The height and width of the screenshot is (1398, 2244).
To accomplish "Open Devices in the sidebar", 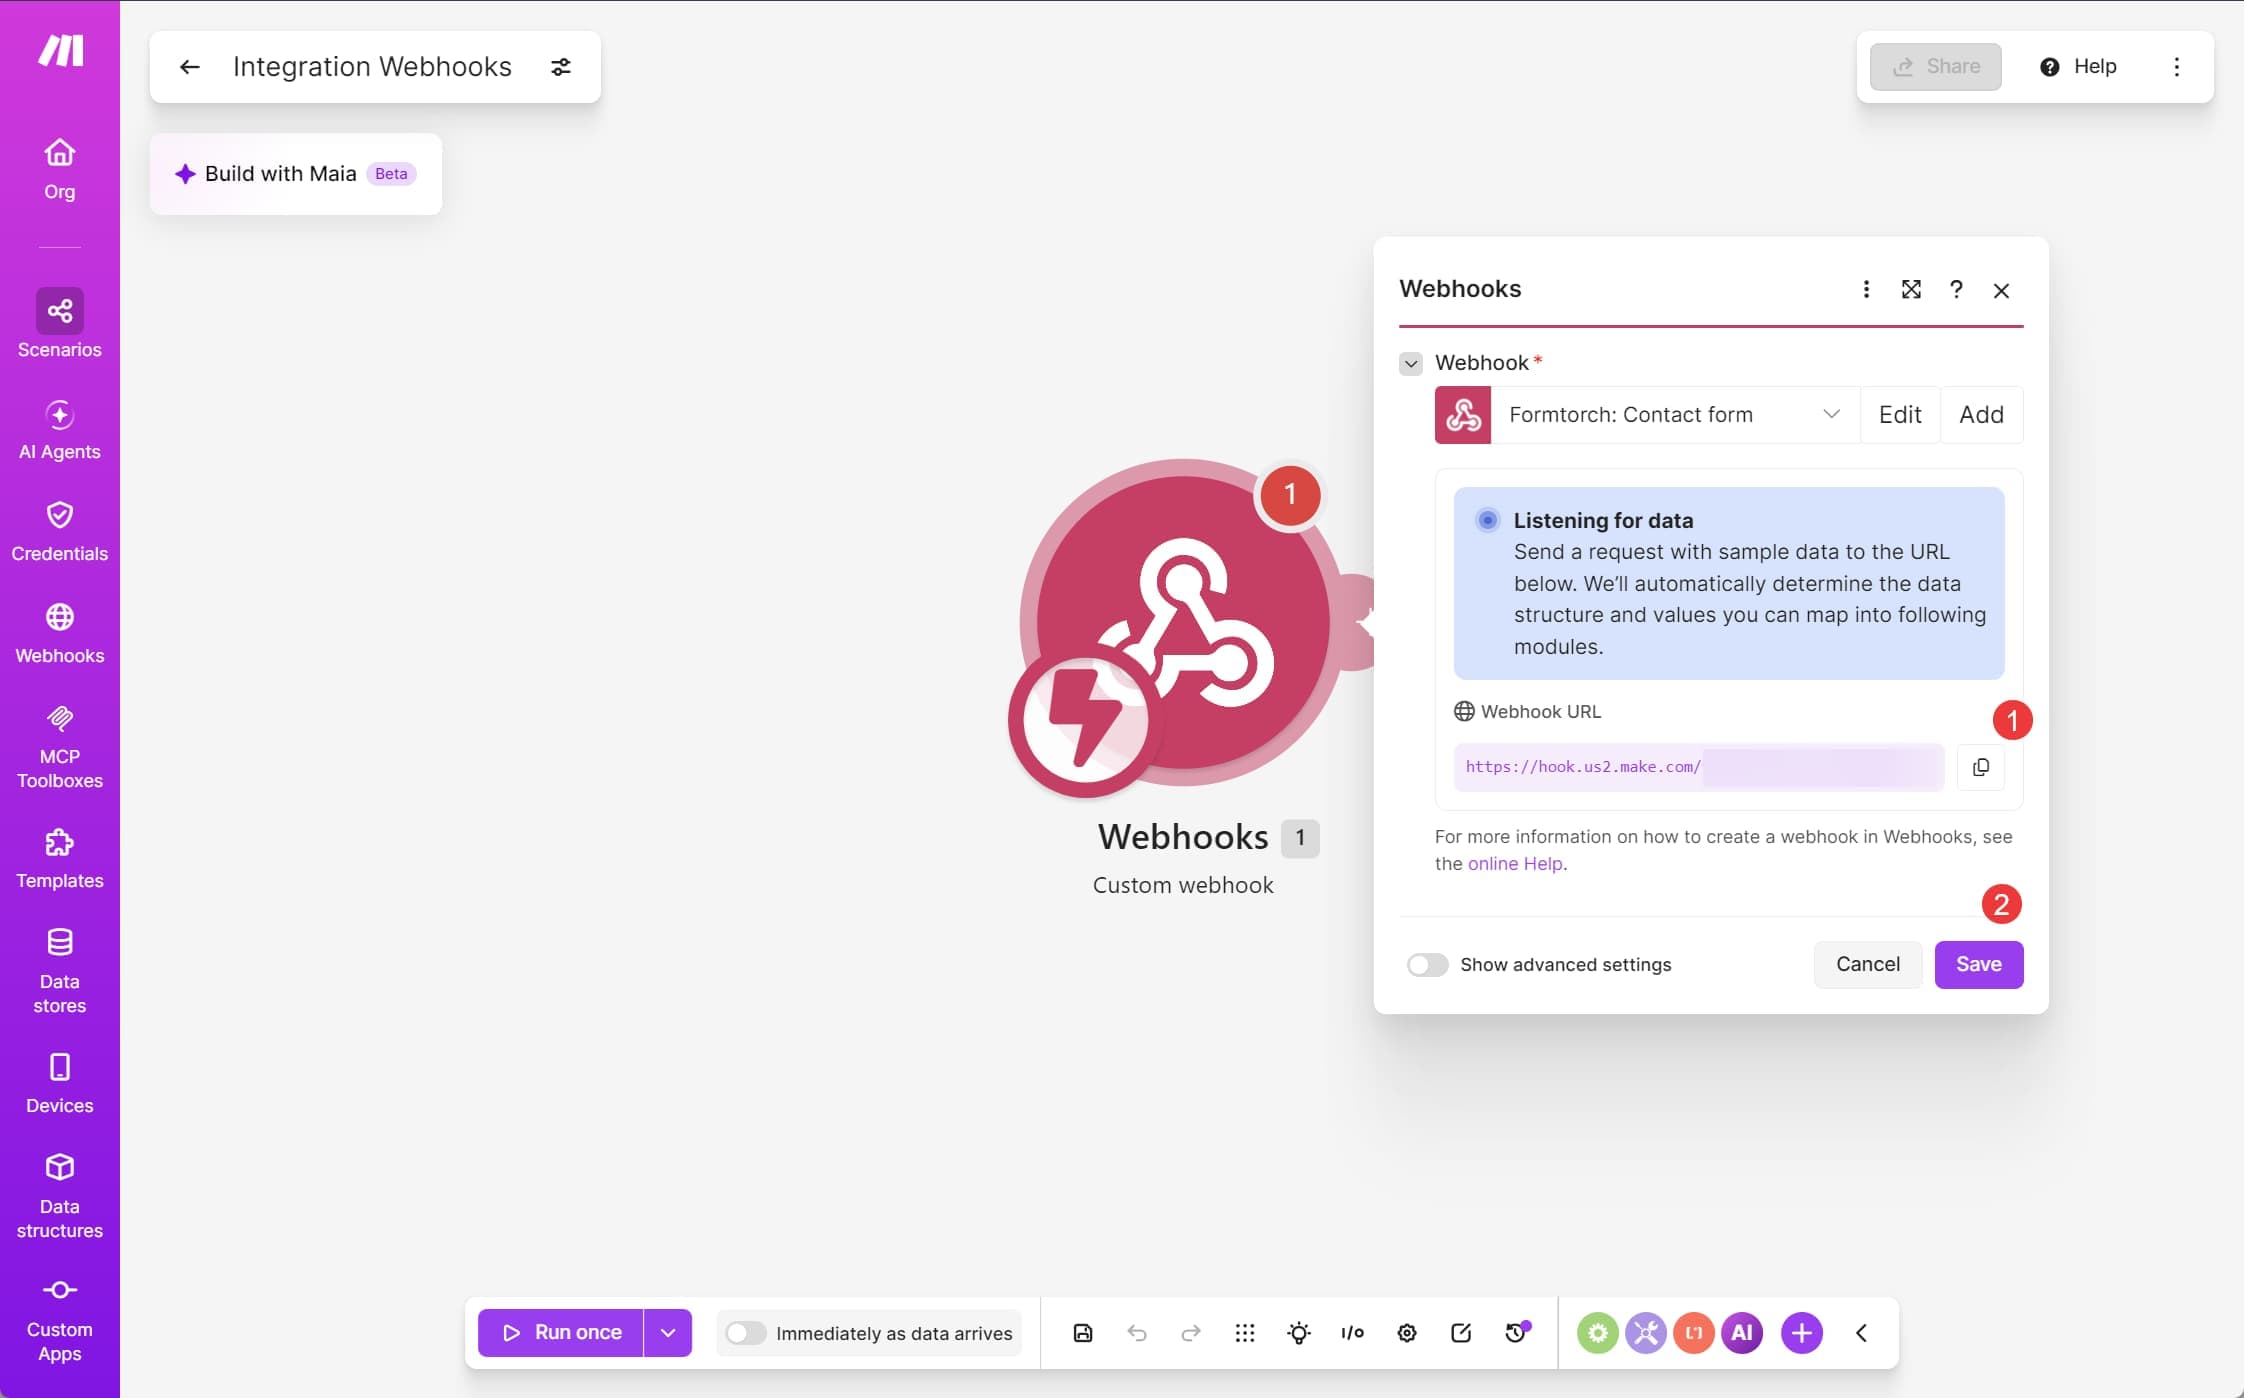I will click(x=59, y=1084).
